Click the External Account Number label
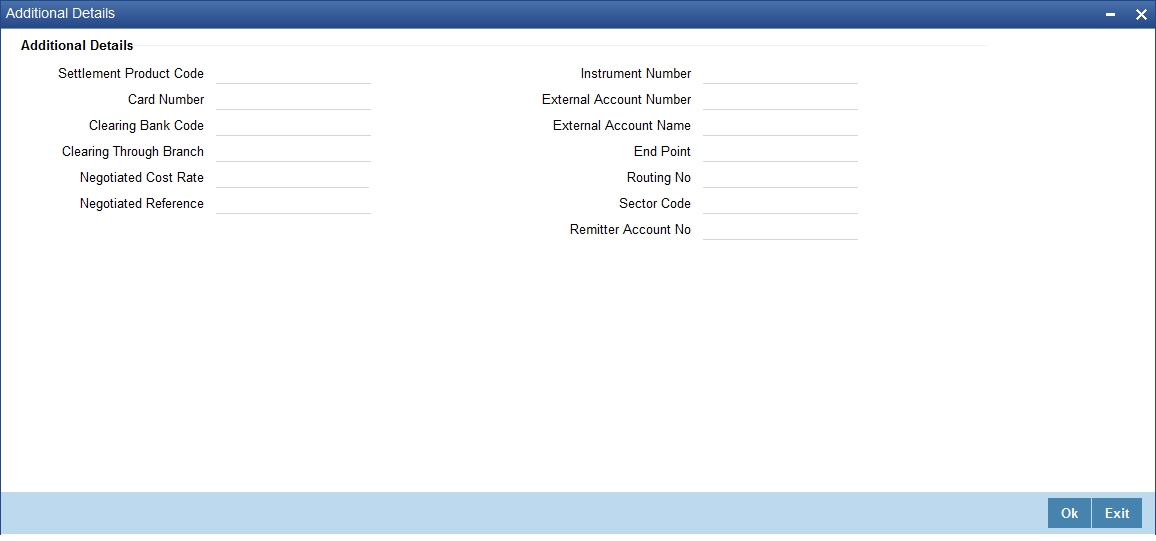1156x541 pixels. tap(616, 100)
